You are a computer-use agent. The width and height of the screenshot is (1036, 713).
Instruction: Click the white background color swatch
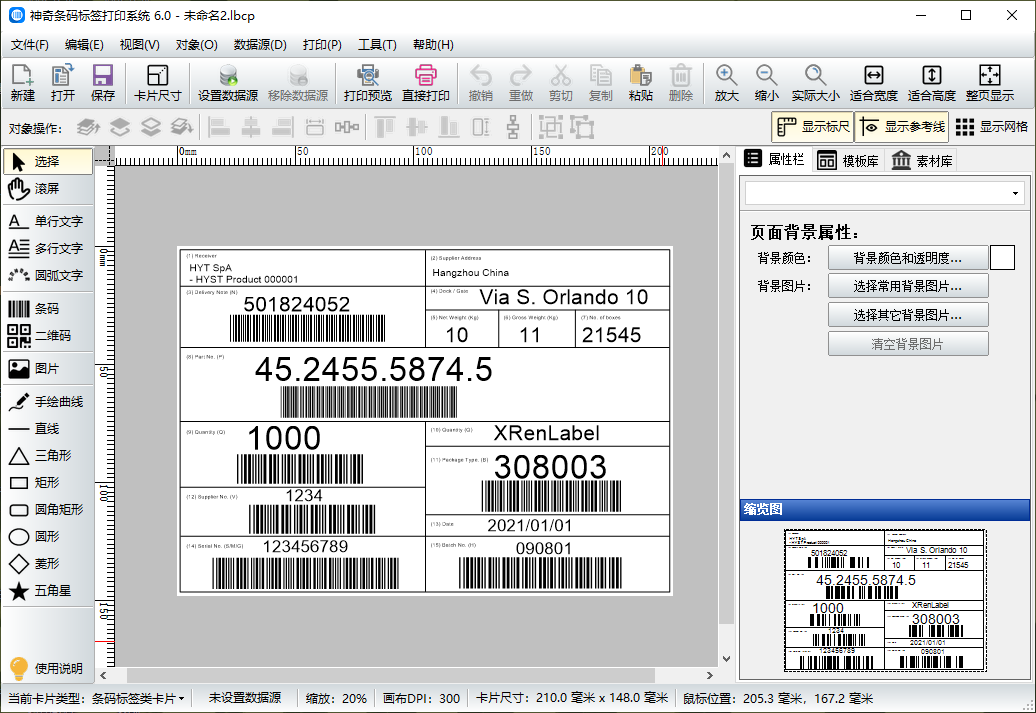[1002, 258]
